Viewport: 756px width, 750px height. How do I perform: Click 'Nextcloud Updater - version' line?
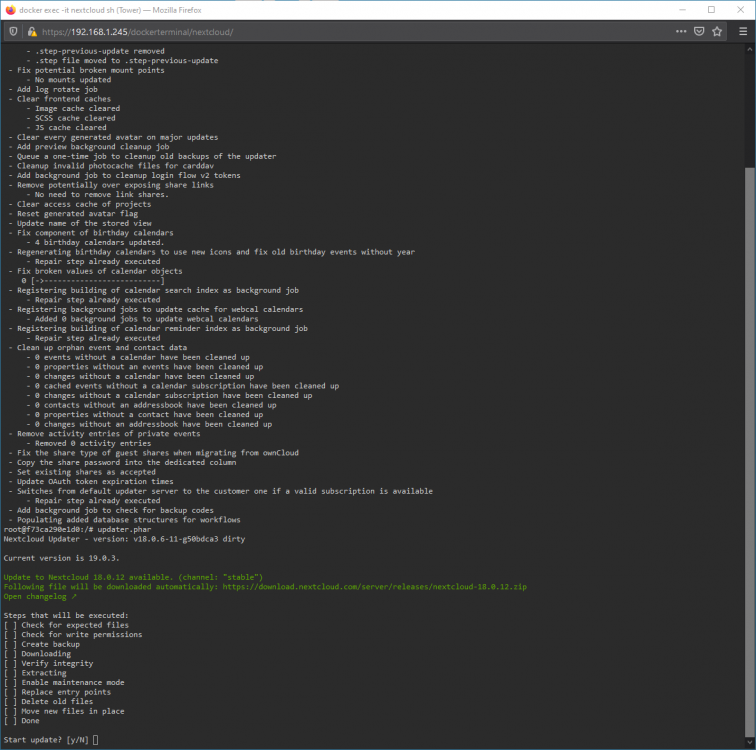click(124, 539)
